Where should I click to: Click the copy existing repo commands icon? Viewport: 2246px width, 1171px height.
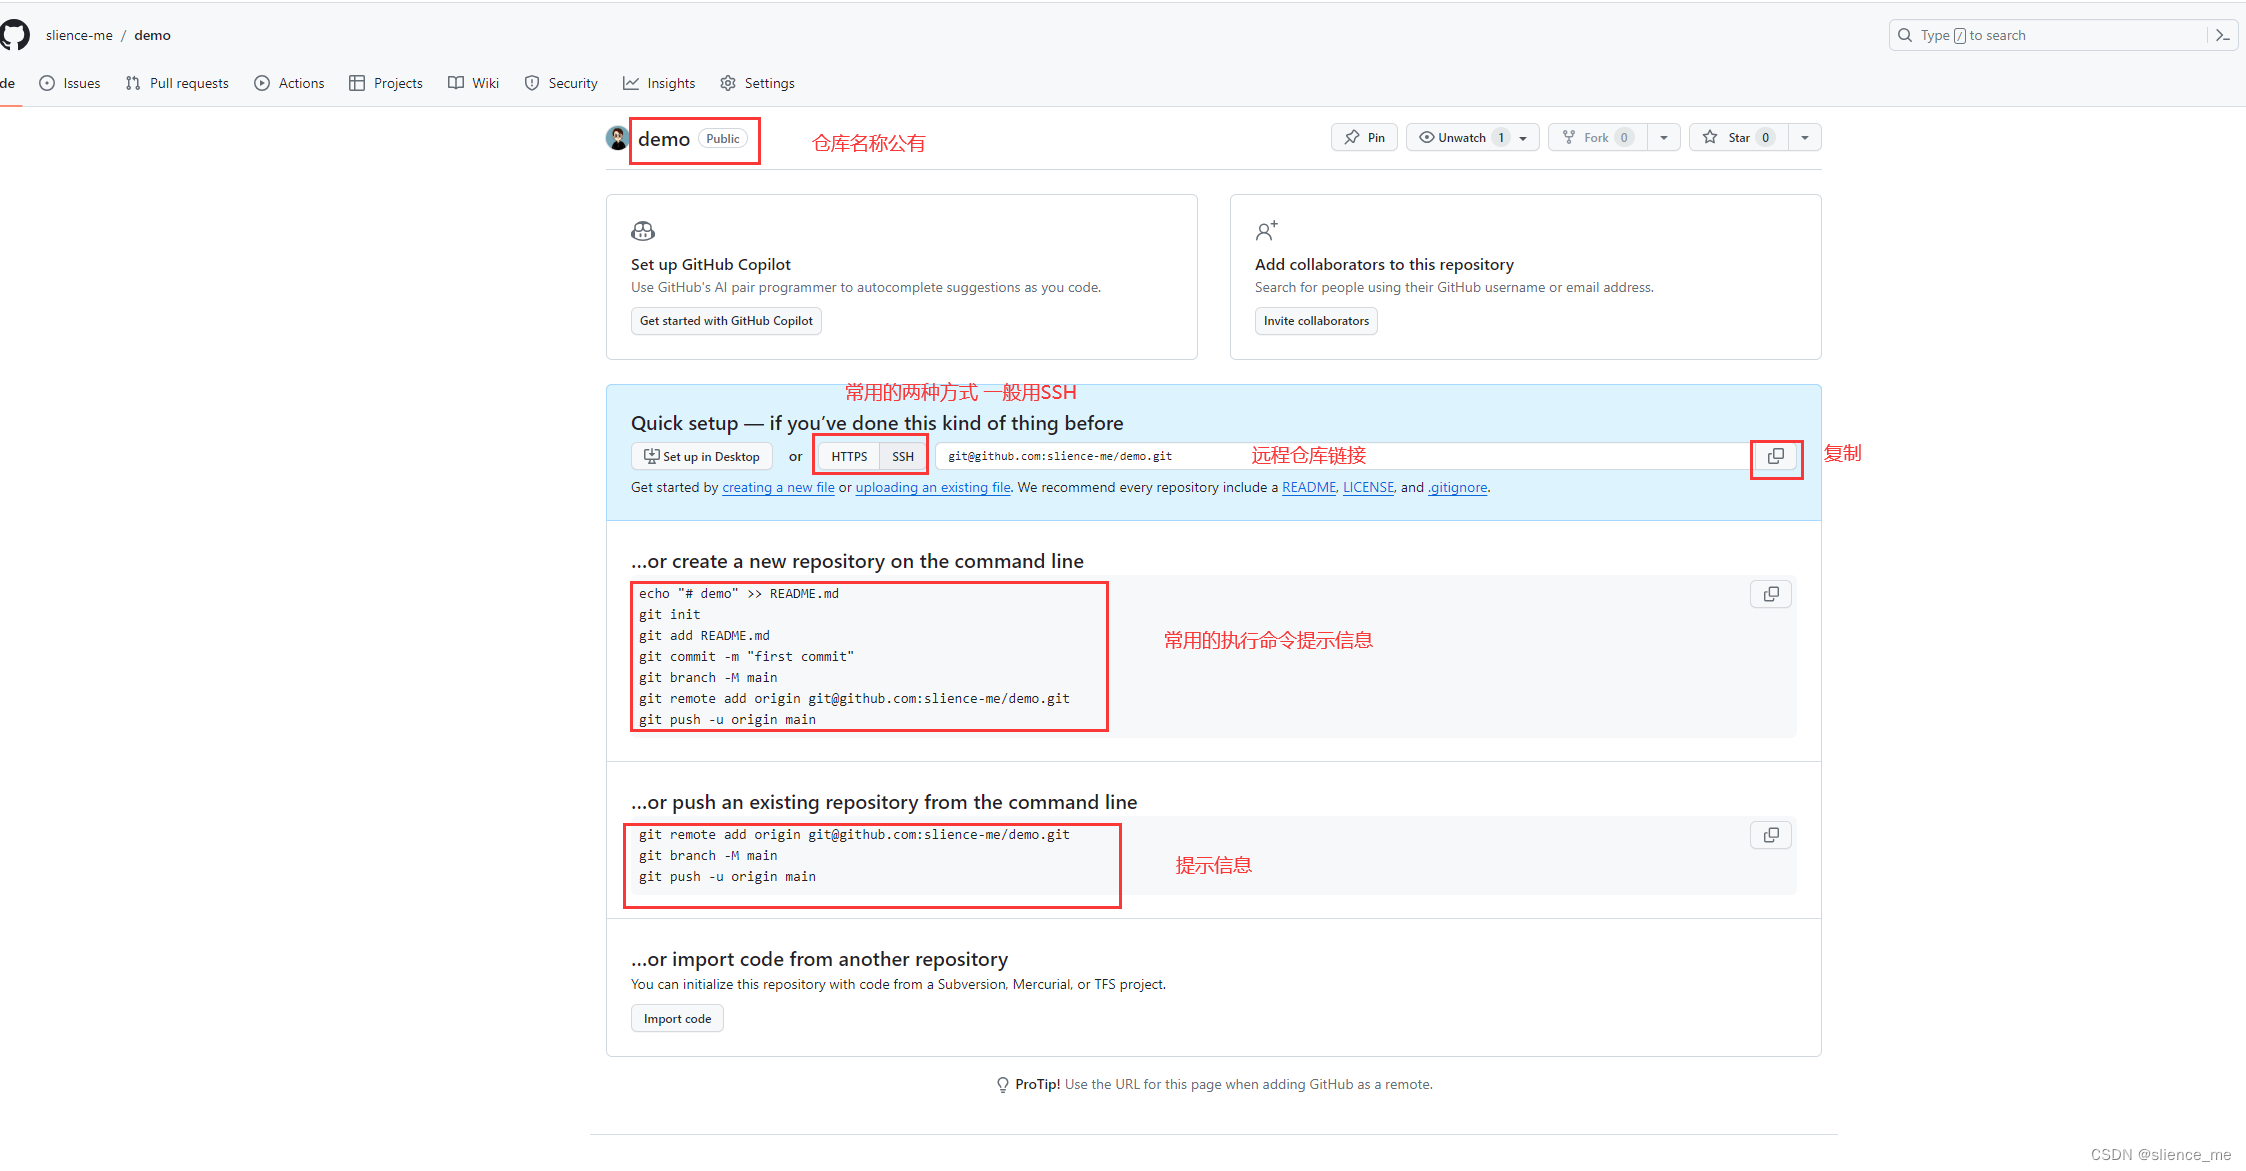click(x=1771, y=835)
